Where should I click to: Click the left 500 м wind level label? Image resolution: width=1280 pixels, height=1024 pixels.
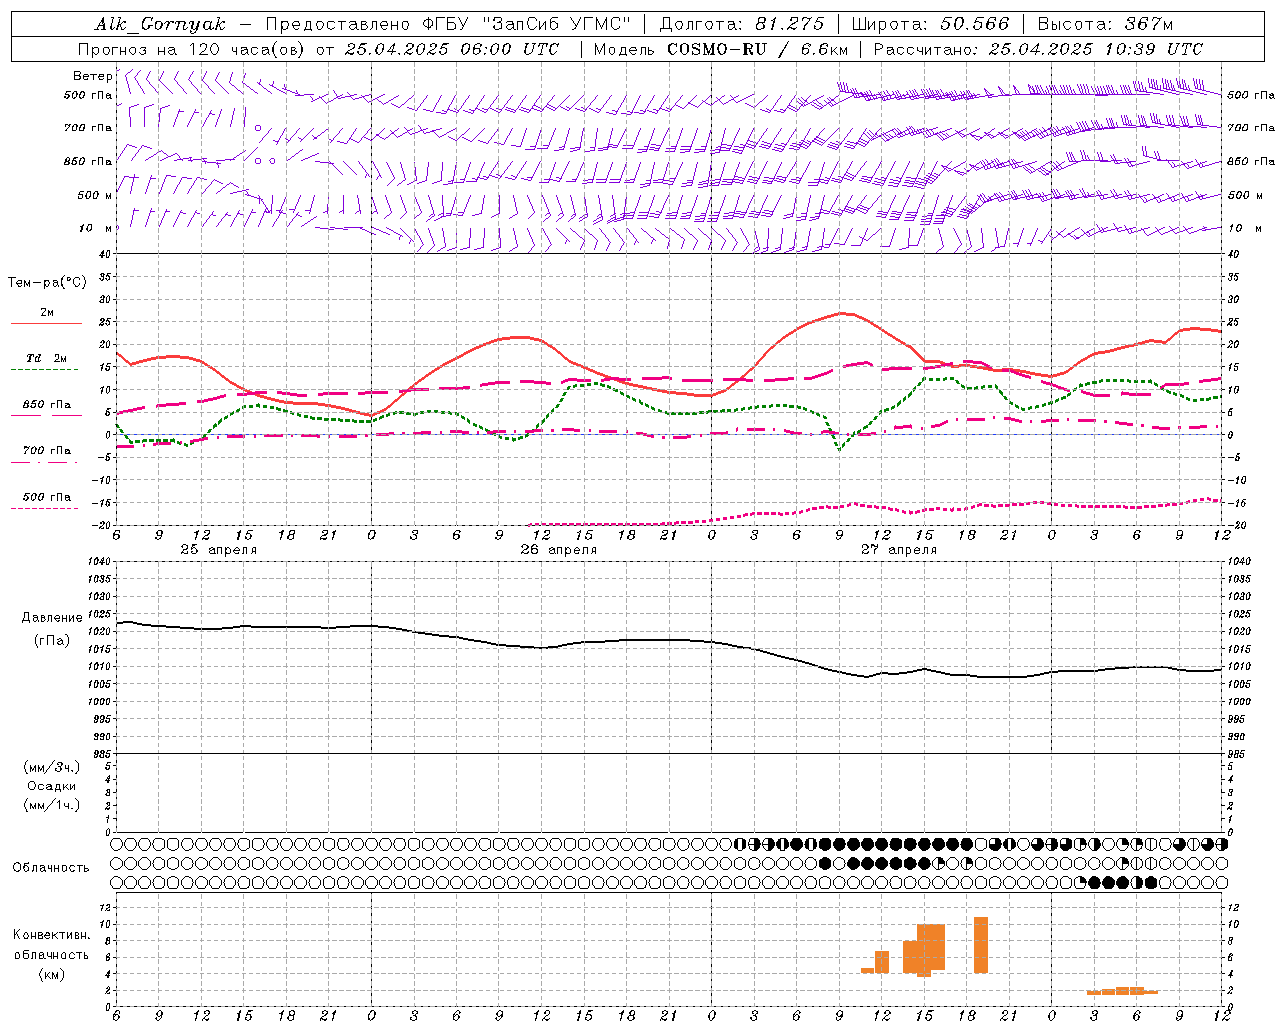[x=95, y=195]
